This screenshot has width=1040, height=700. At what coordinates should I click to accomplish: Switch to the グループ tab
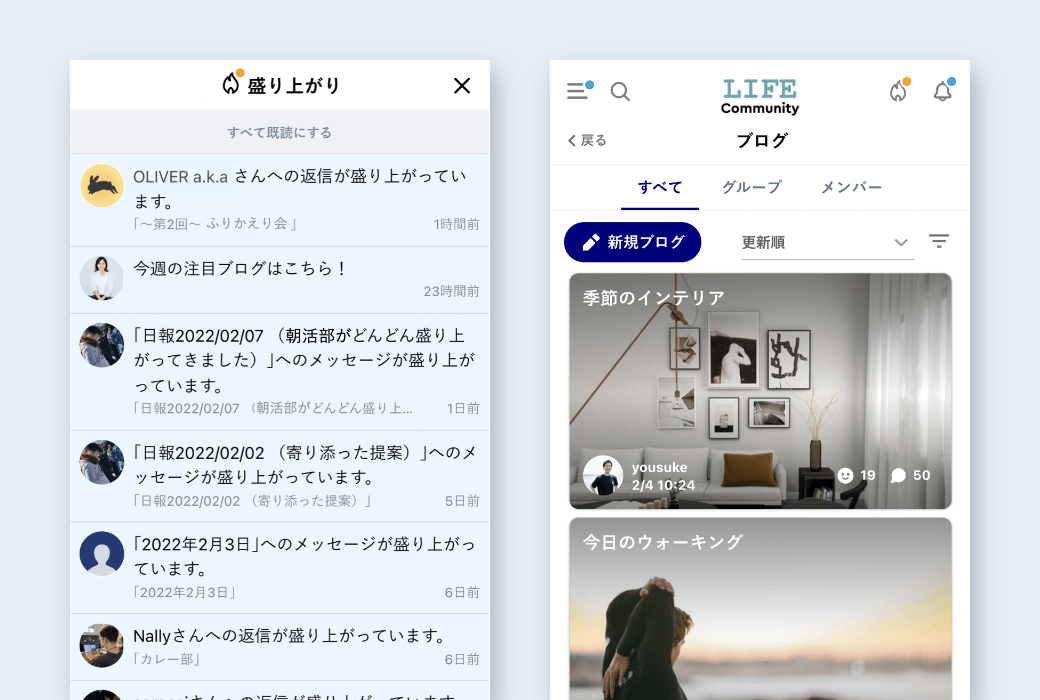click(x=752, y=187)
